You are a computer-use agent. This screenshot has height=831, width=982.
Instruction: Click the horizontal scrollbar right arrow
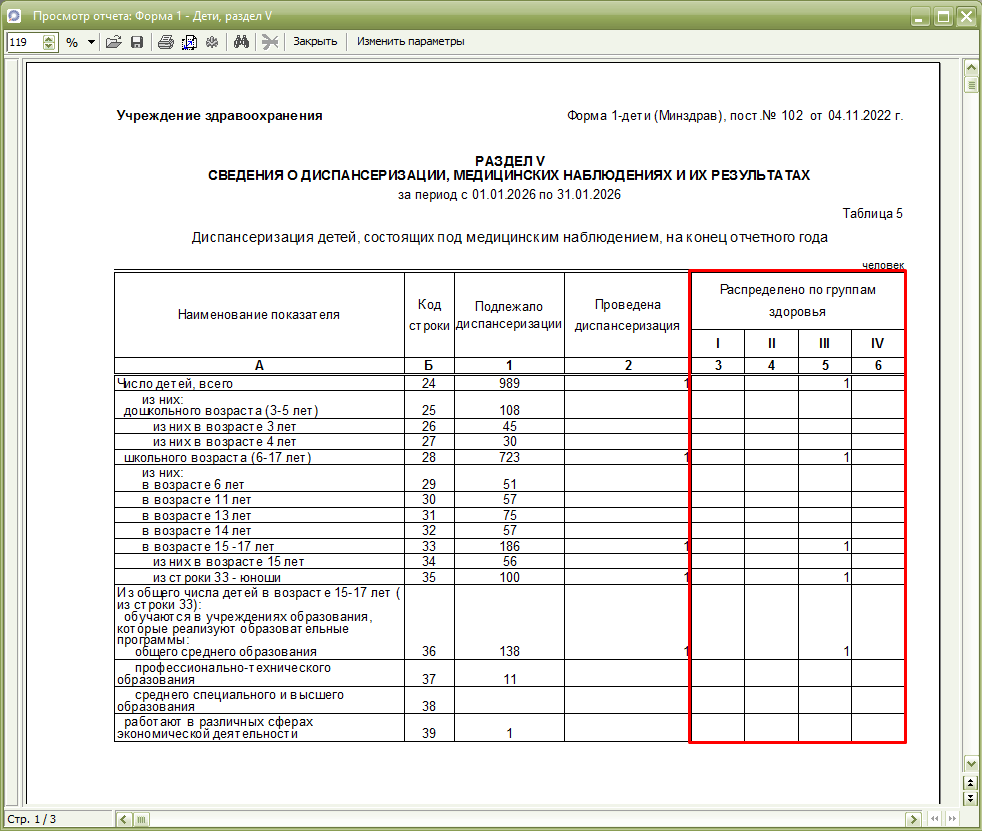tap(913, 819)
